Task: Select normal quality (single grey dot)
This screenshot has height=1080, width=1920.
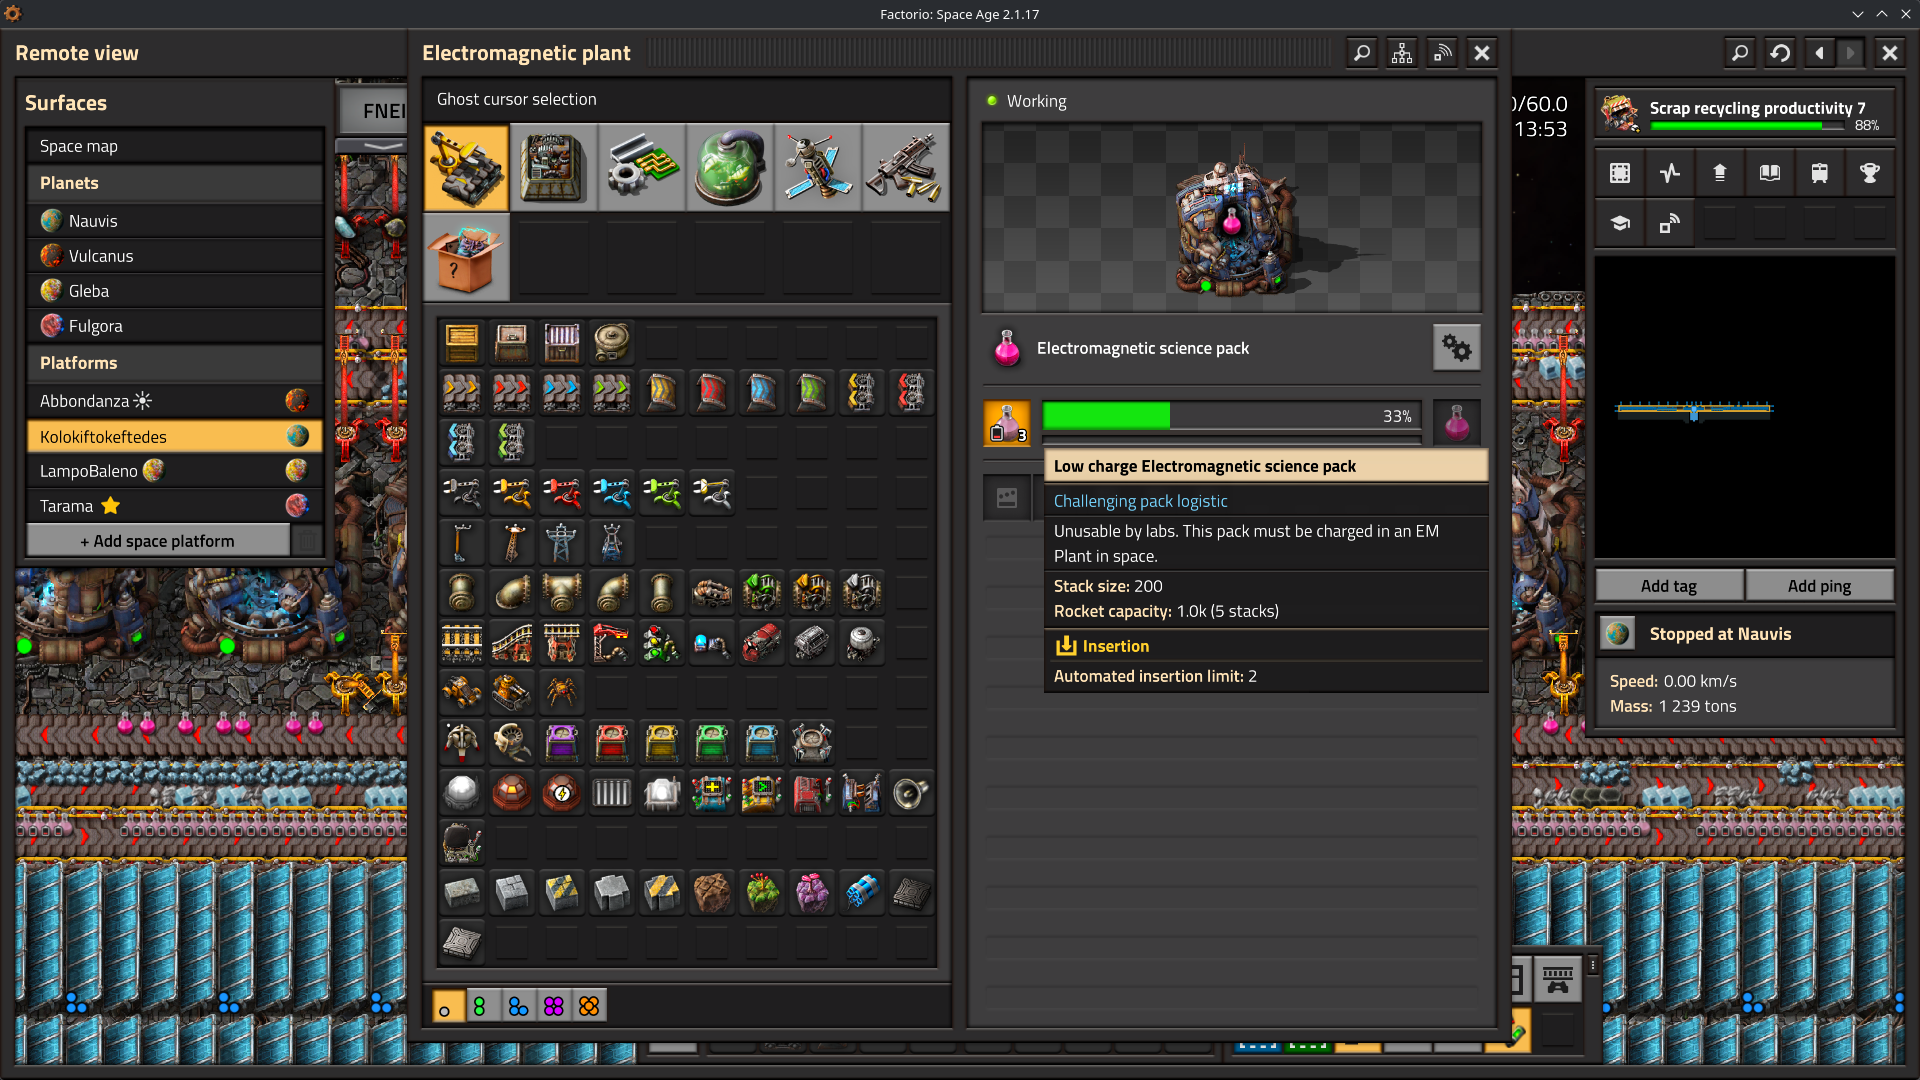Action: coord(448,1006)
